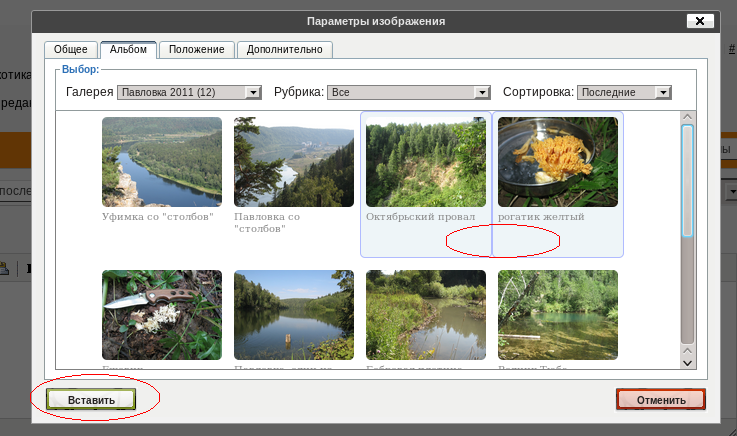
Task: Select the рогатик желтый mushroom photo
Action: [x=558, y=162]
